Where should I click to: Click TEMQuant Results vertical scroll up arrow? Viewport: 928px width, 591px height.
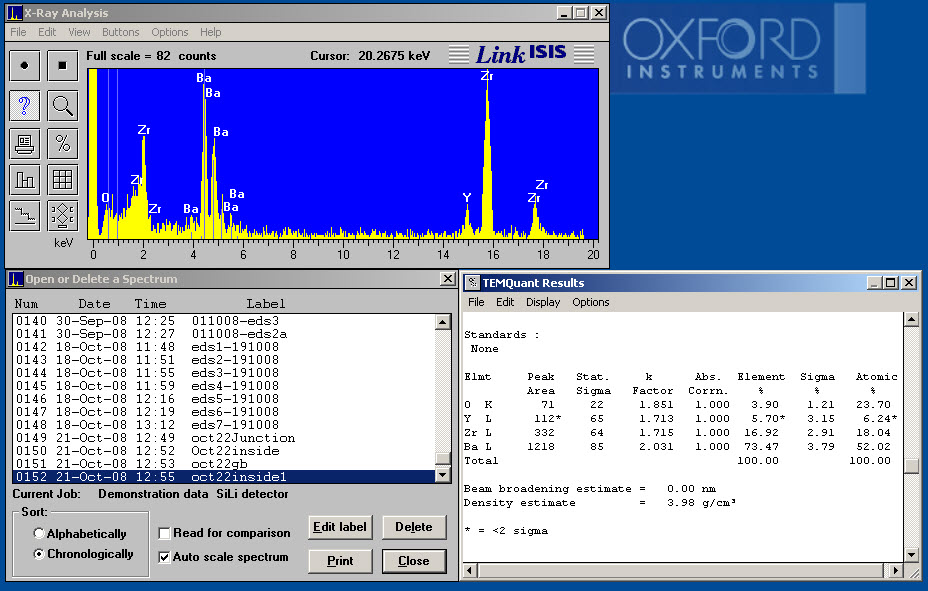tap(911, 319)
